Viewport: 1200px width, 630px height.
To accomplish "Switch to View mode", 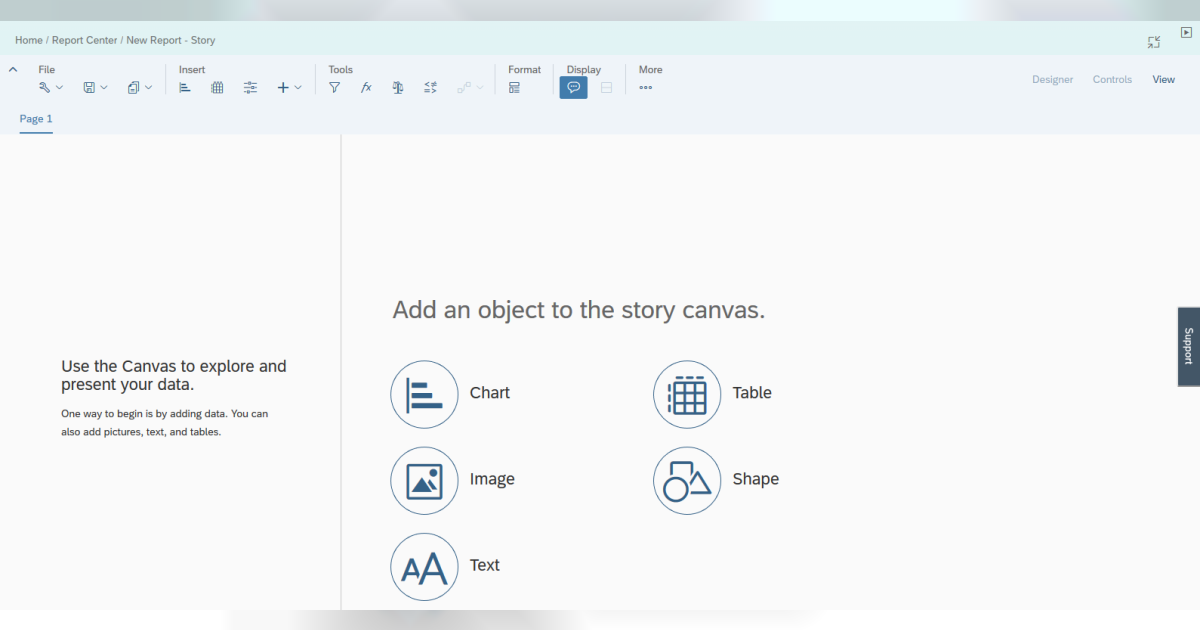I will click(x=1163, y=79).
